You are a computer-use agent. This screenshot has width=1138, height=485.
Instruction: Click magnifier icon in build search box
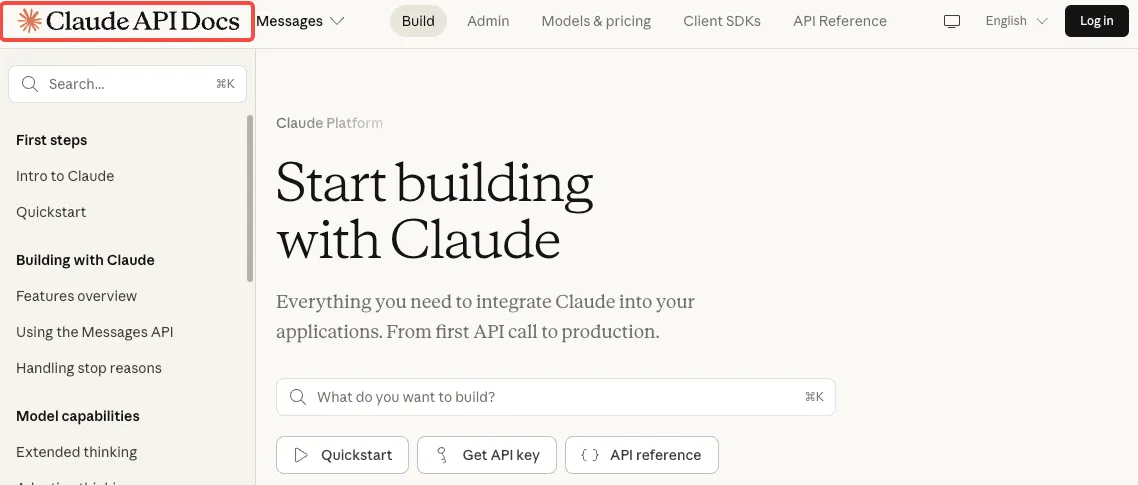pyautogui.click(x=298, y=397)
